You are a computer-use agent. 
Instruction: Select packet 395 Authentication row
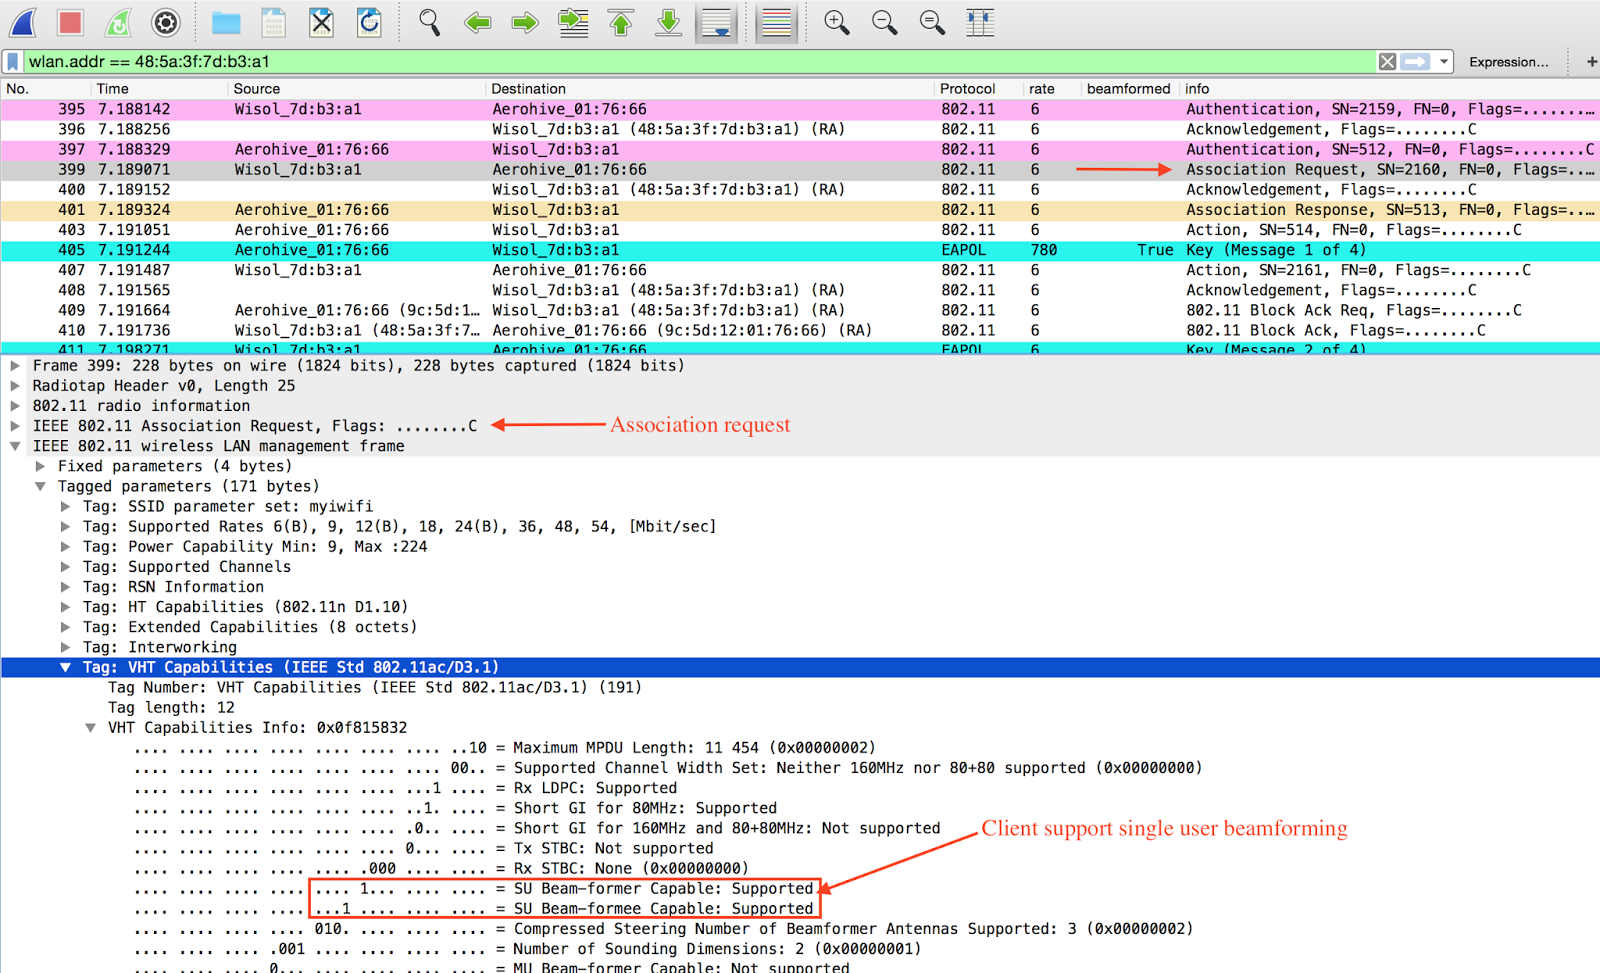800,109
